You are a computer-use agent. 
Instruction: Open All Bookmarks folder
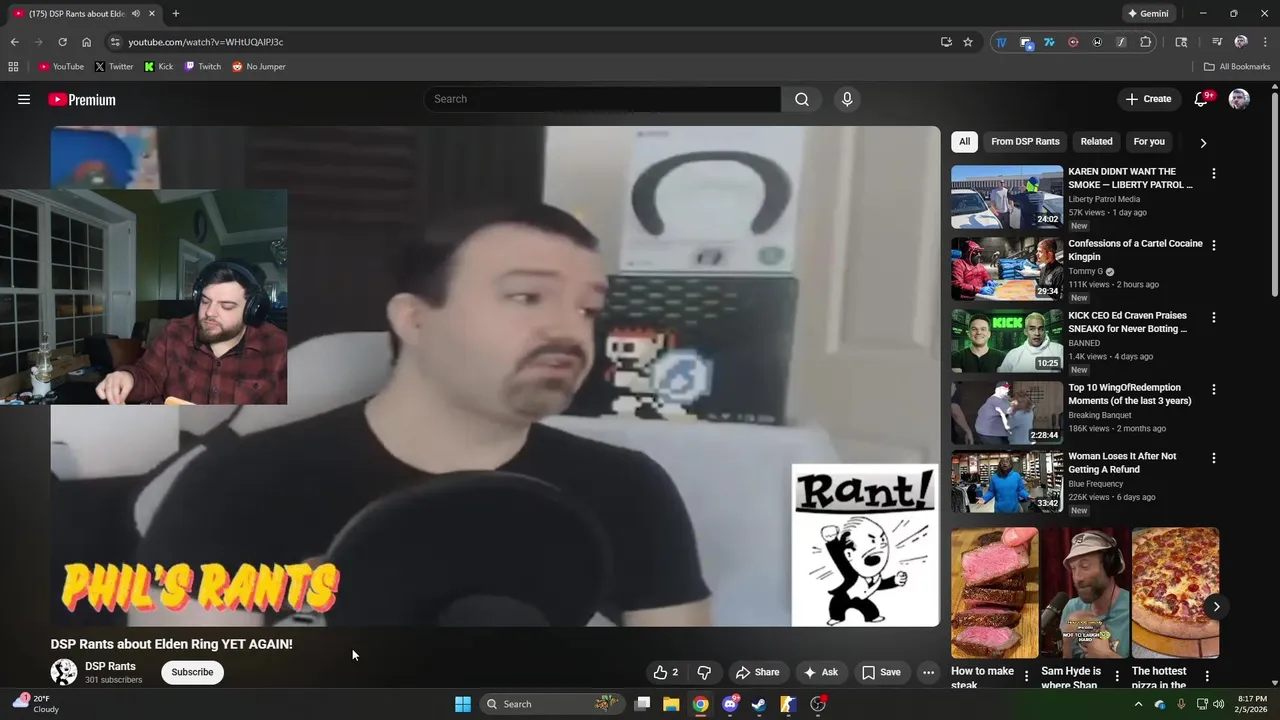pos(1237,67)
